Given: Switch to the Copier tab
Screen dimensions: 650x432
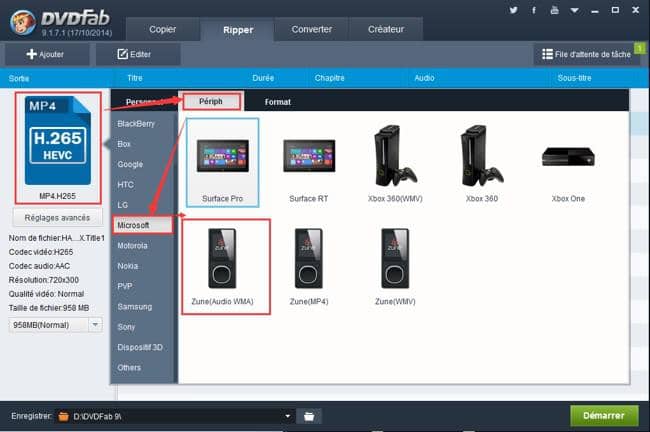Looking at the screenshot, I should pos(162,29).
